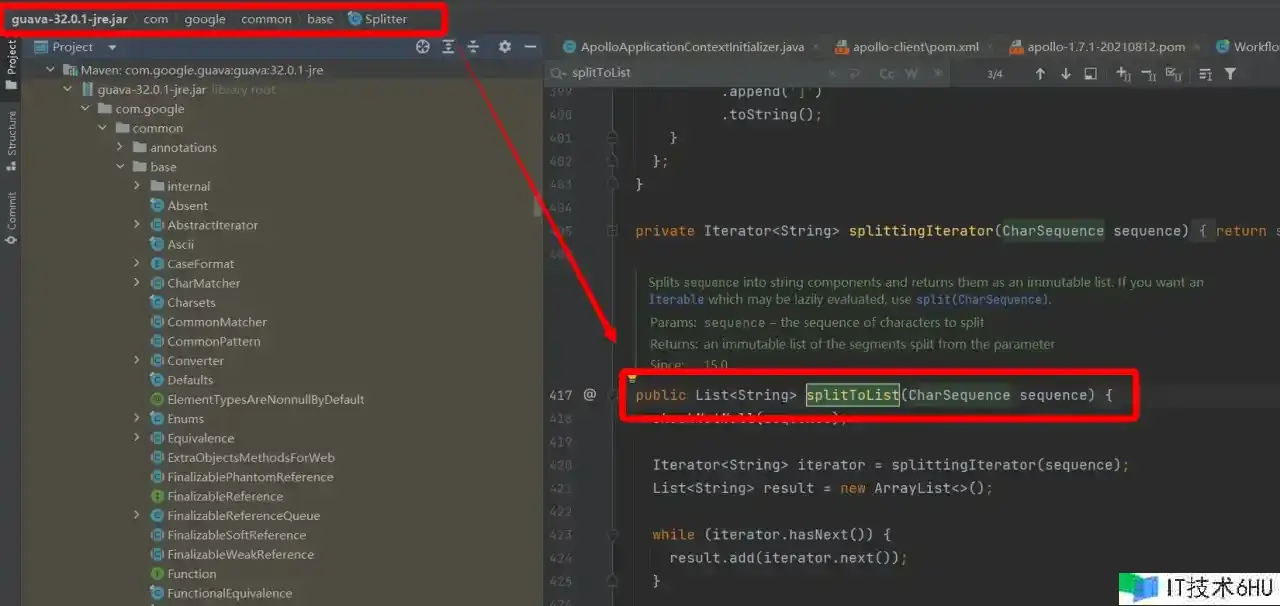Expand the FinalizableReferenceQueue class node
Image resolution: width=1280 pixels, height=606 pixels.
(137, 516)
